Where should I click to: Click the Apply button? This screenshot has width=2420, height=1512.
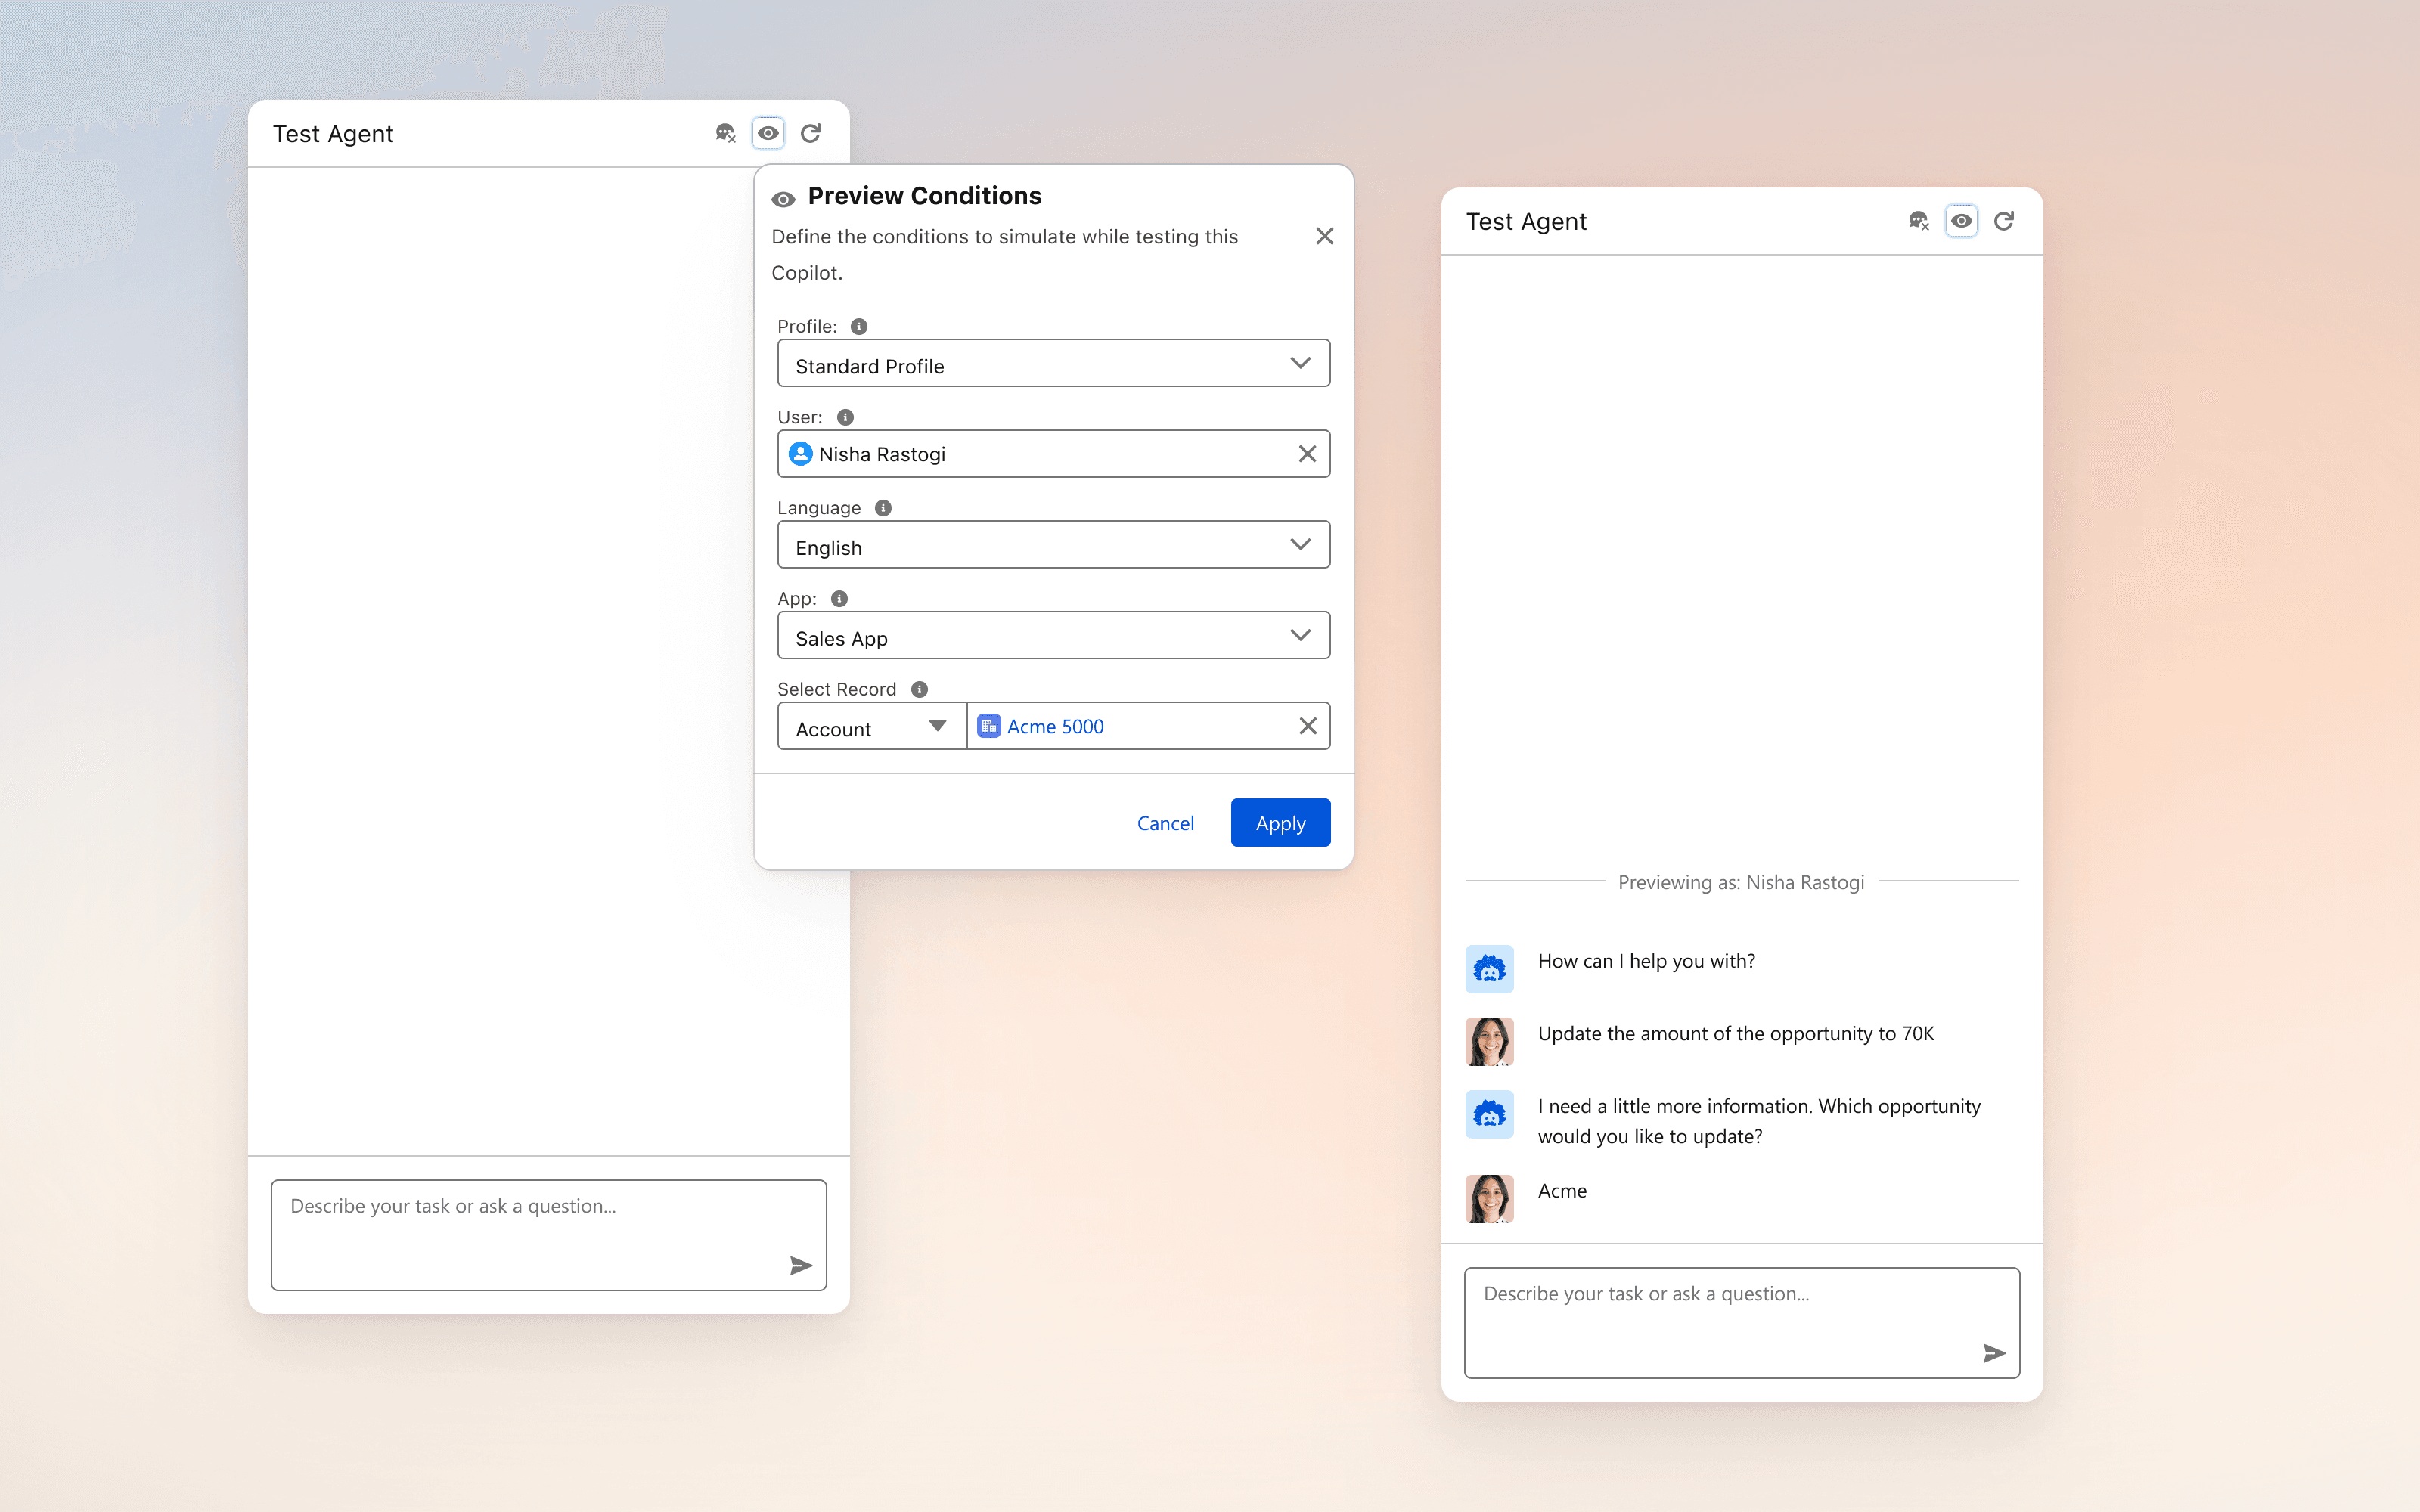pyautogui.click(x=1280, y=823)
